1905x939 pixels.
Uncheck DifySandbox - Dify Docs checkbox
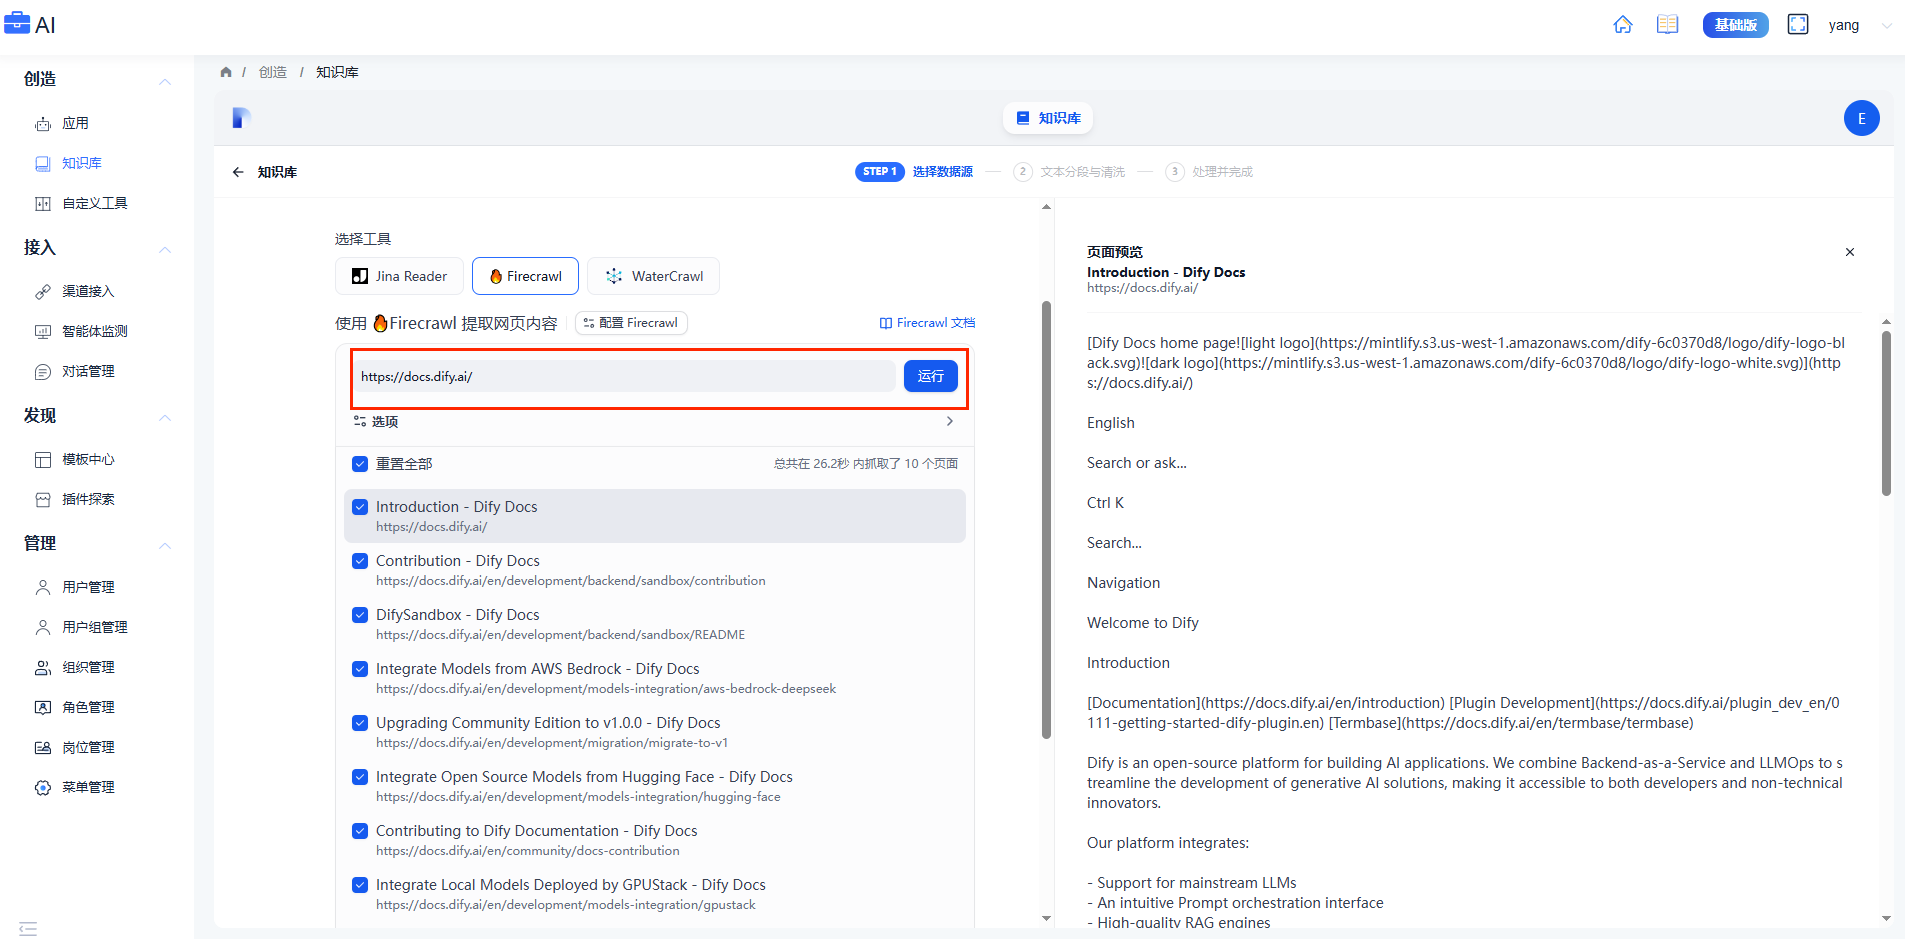[x=360, y=615]
